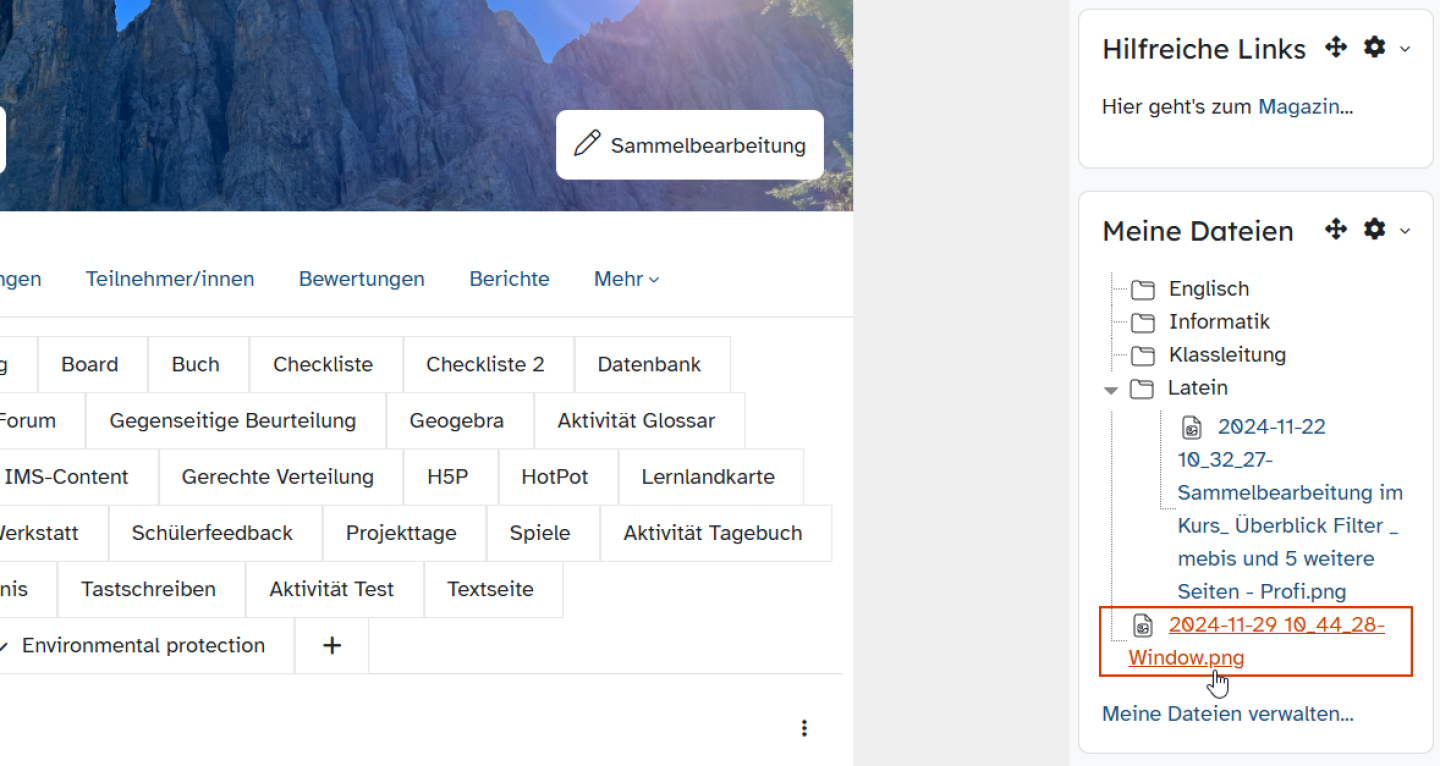
Task: Select the Berichte navigation item
Action: click(x=509, y=279)
